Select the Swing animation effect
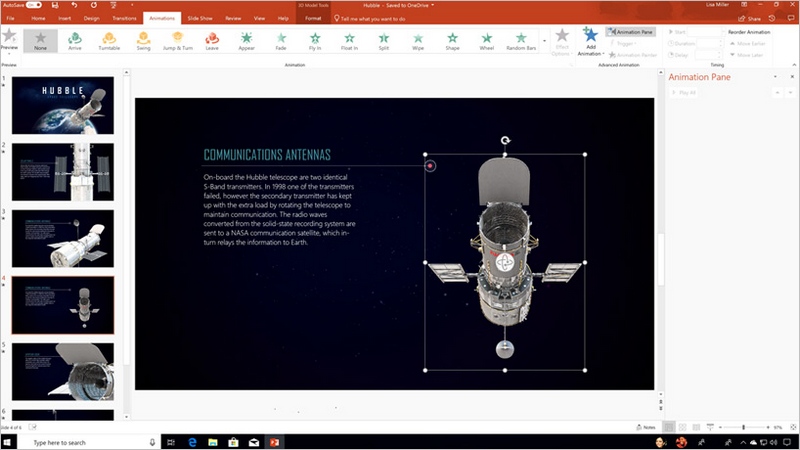This screenshot has height=450, width=800. (143, 40)
